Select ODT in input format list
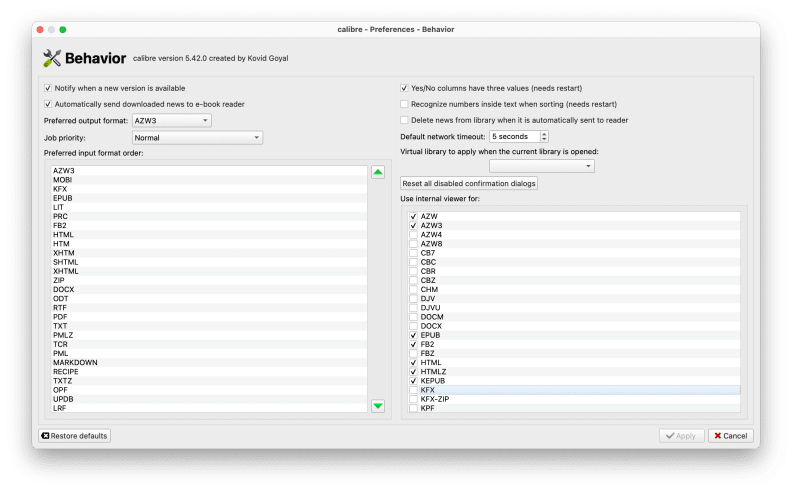The width and height of the screenshot is (792, 491). click(x=209, y=299)
